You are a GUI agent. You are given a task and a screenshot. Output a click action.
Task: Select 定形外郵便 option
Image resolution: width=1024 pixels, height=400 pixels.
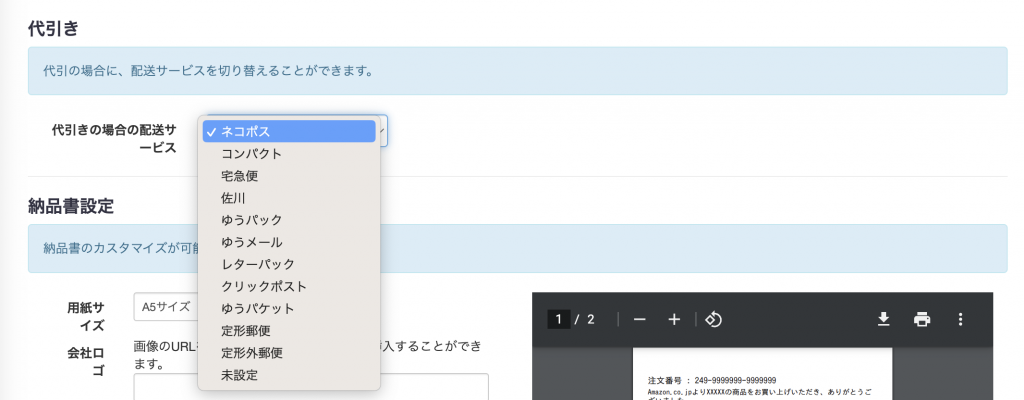(289, 353)
